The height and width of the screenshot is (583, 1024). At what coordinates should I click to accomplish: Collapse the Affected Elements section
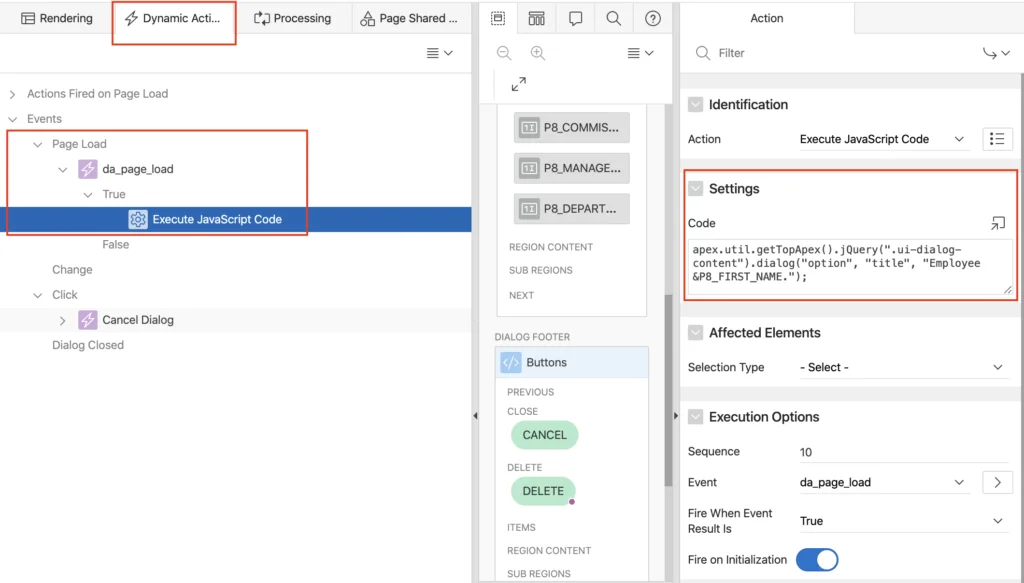696,333
